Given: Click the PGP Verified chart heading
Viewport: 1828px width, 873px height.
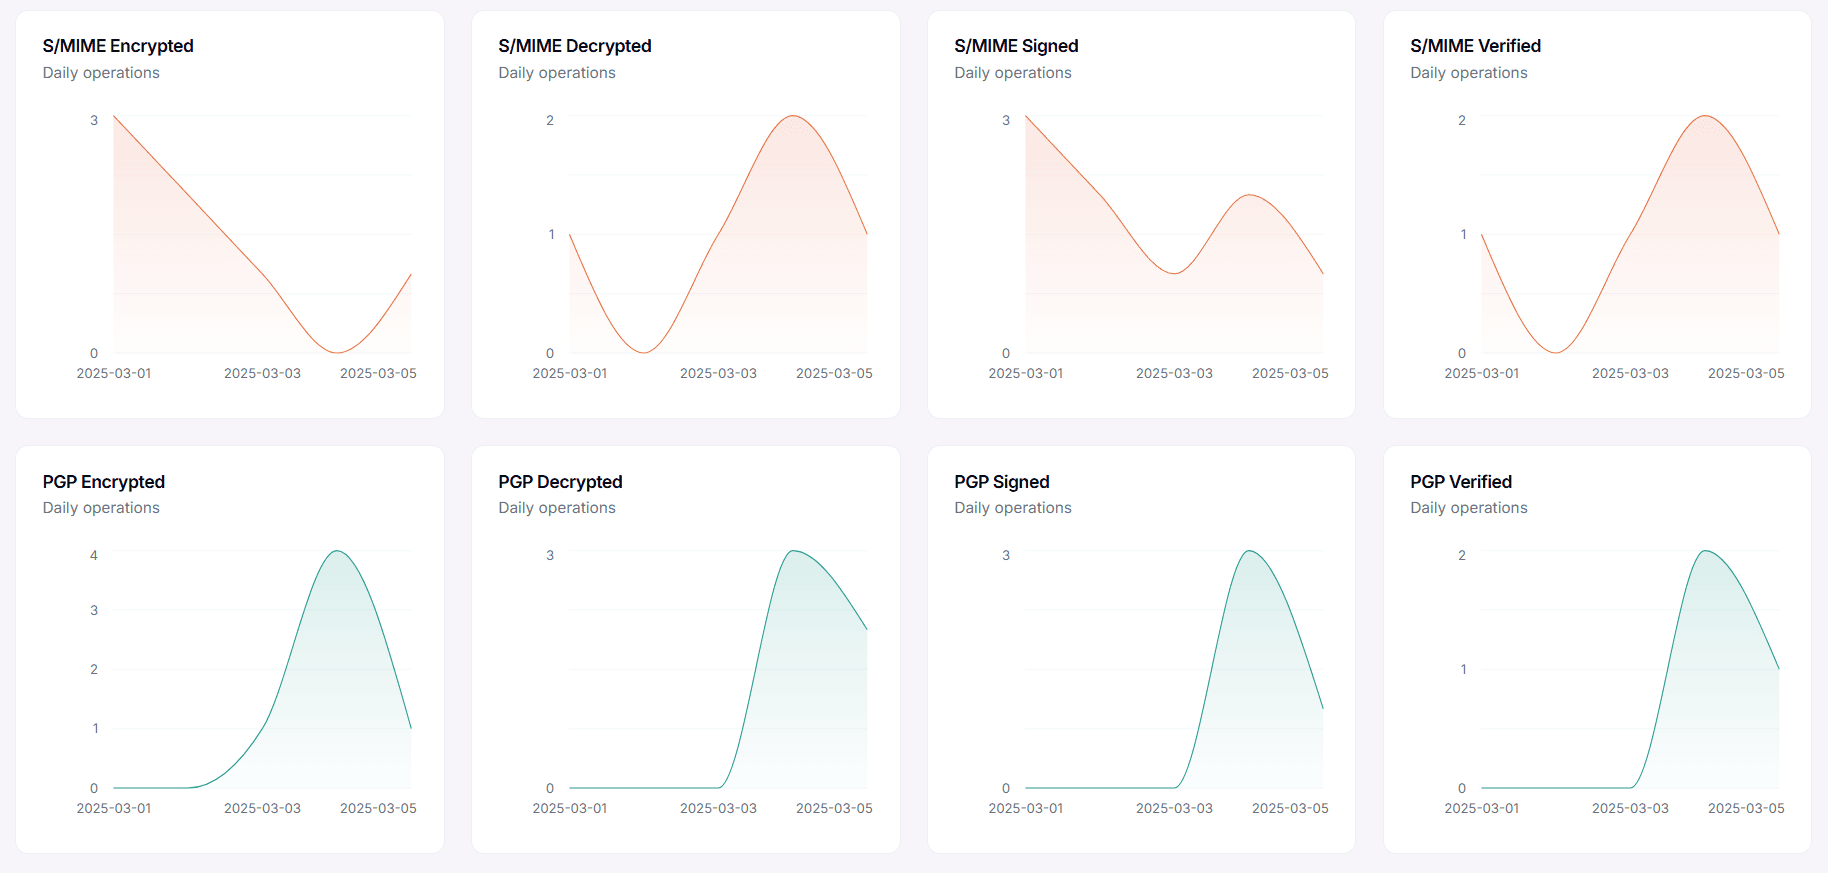Looking at the screenshot, I should coord(1460,482).
